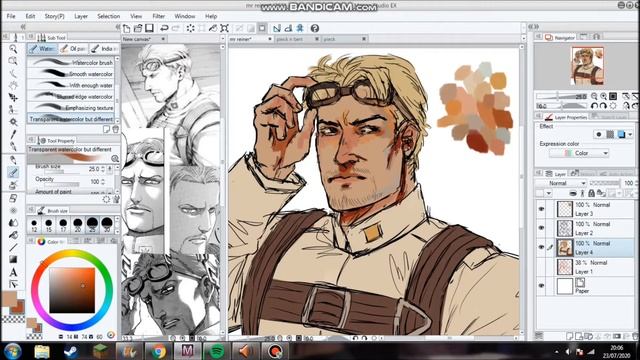Image resolution: width=640 pixels, height=360 pixels.
Task: Click the Save toolbar icon
Action: 149,28
